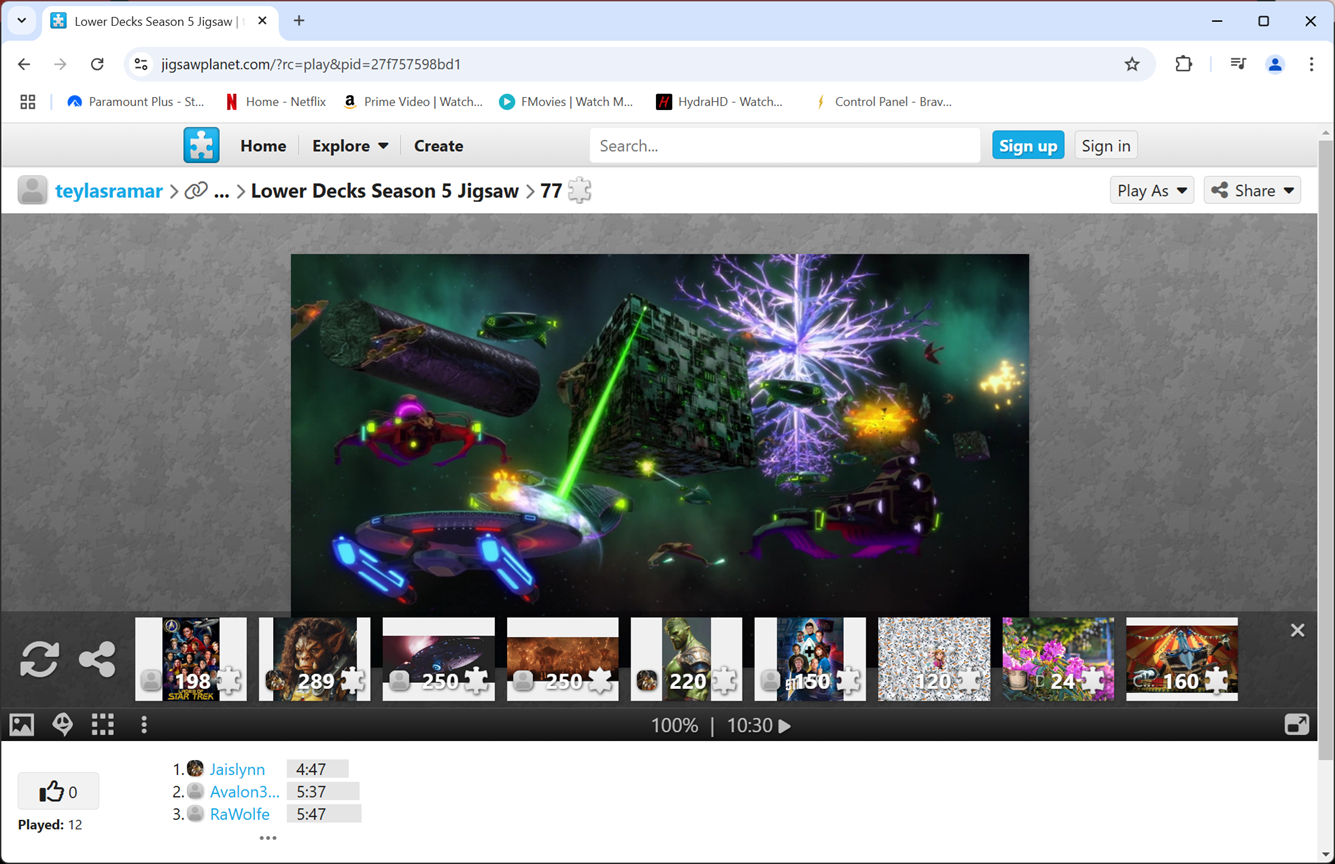The width and height of the screenshot is (1335, 864).
Task: Click the restart puzzle refresh arrows icon
Action: [40, 659]
